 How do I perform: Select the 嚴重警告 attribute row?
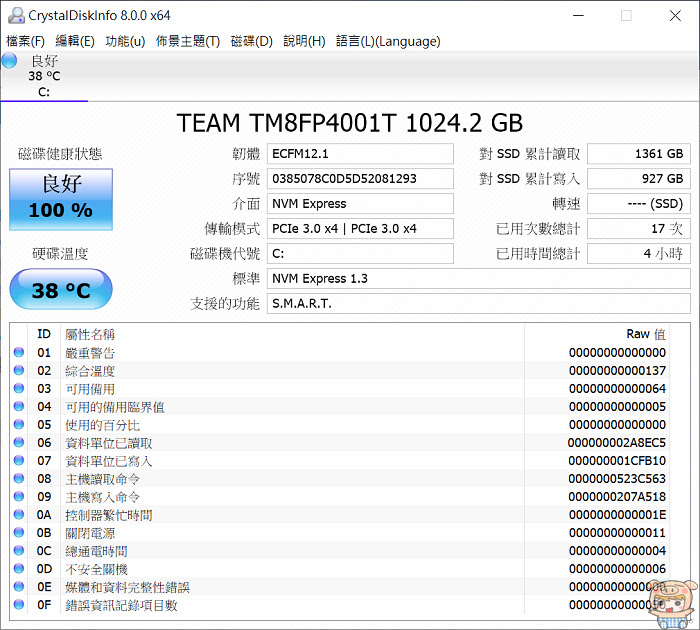pos(340,353)
